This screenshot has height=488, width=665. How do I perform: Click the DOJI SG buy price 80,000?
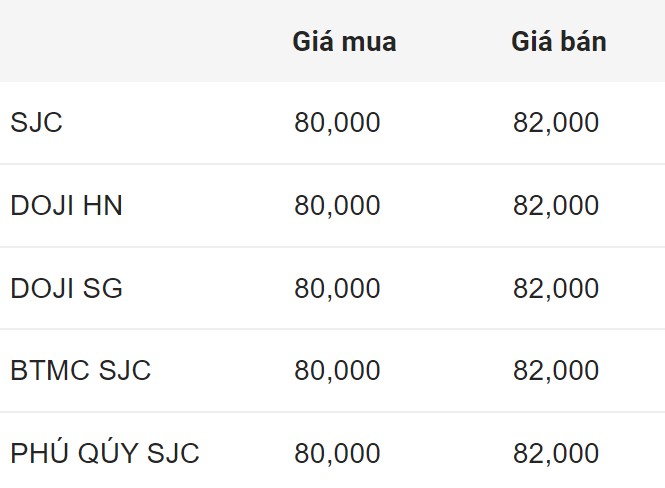click(x=337, y=289)
